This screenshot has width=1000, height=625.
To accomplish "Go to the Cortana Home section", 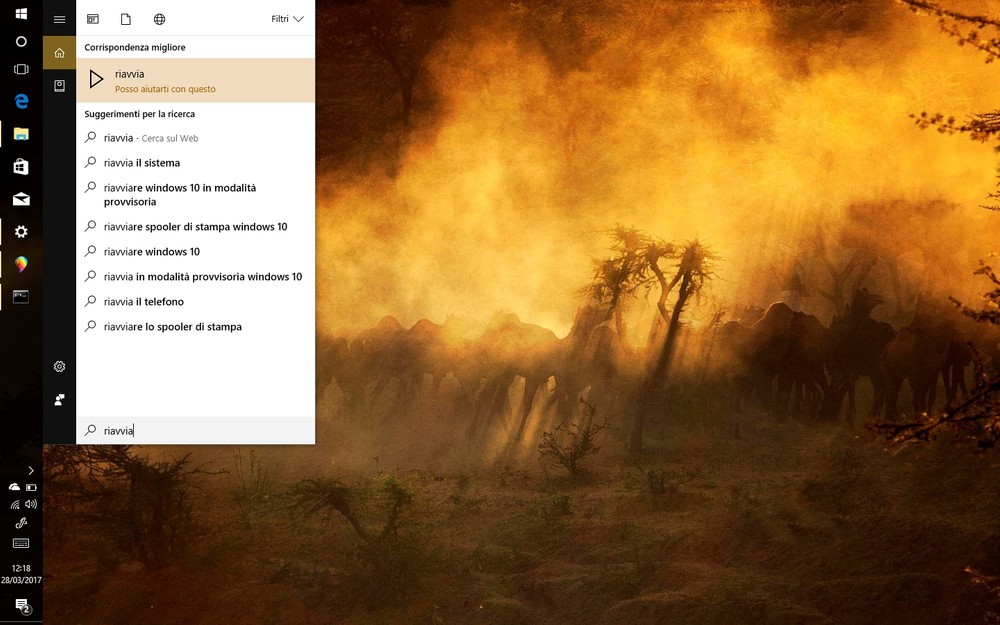I will click(x=59, y=52).
